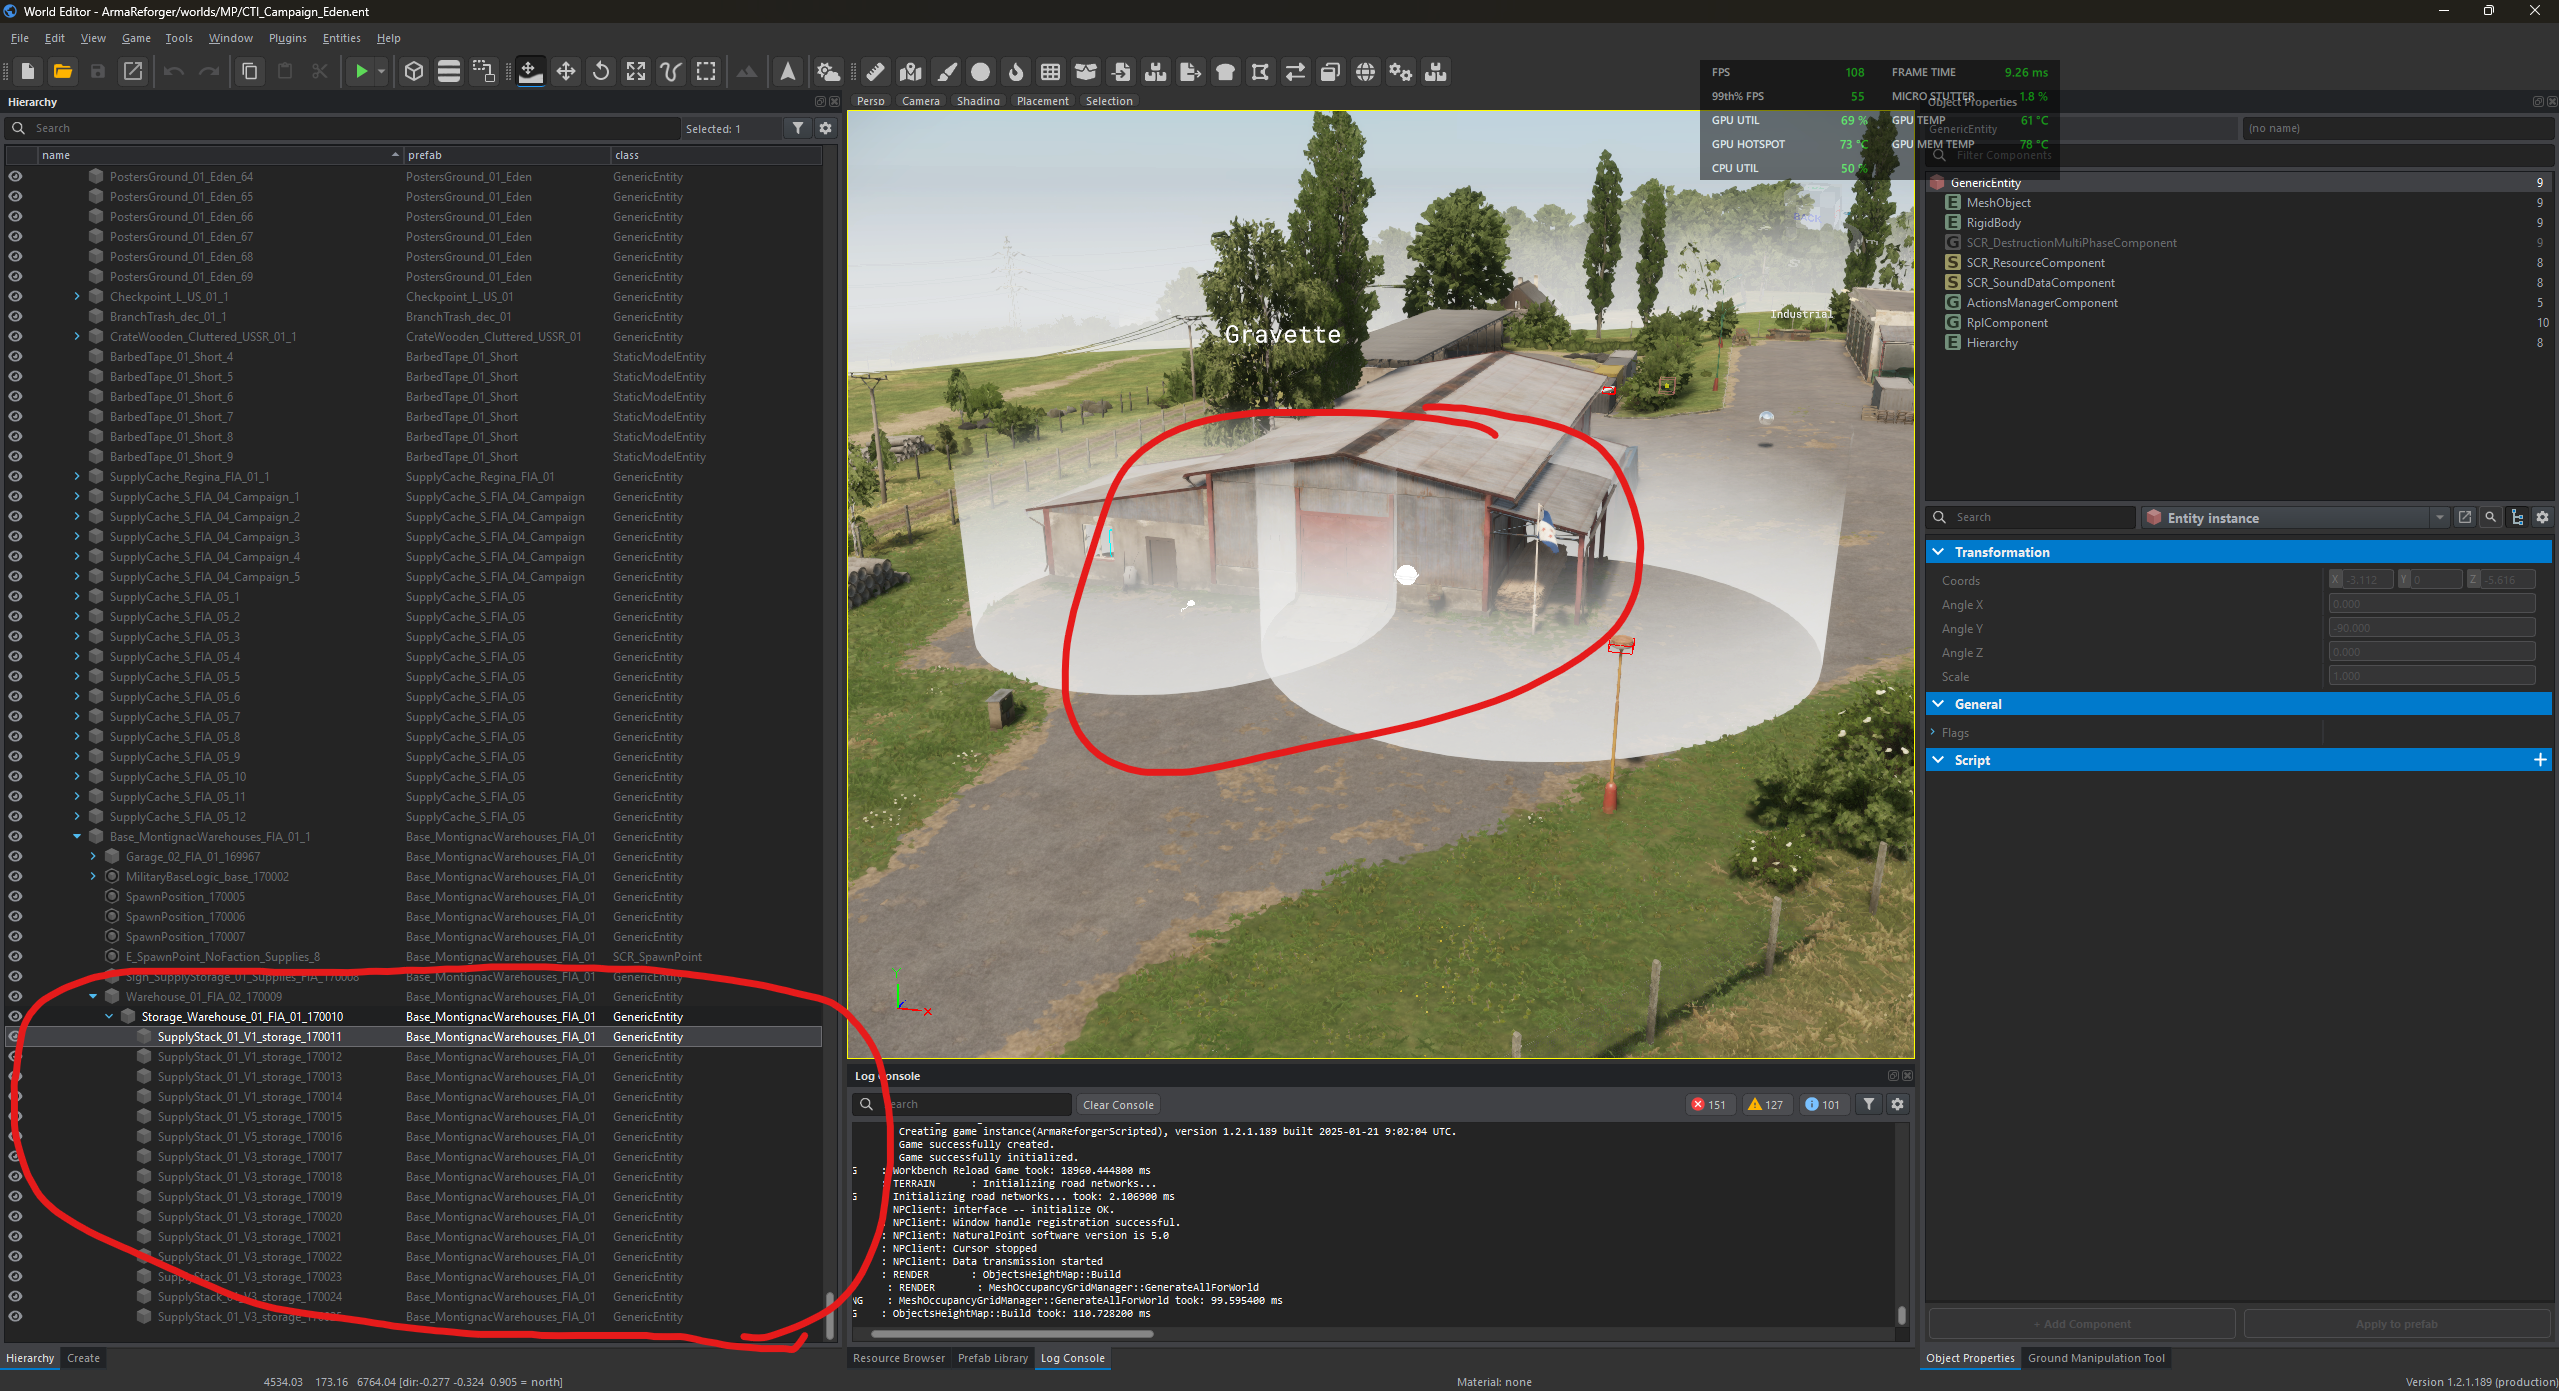Expand CrateWooden_Cluttered_USSR_01_1 node

(77, 336)
